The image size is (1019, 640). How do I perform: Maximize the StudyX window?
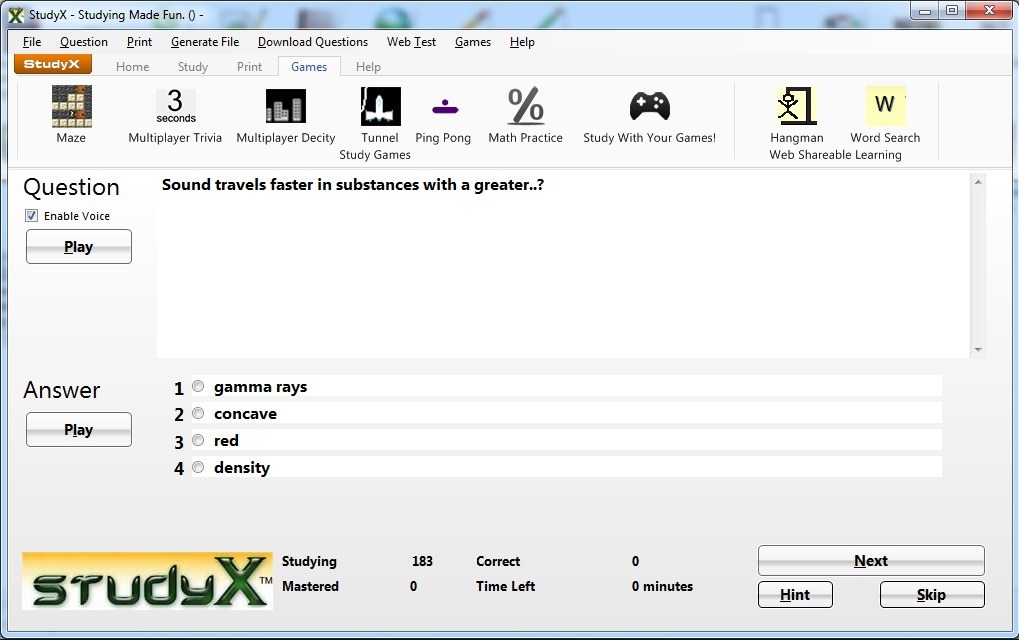click(x=952, y=11)
